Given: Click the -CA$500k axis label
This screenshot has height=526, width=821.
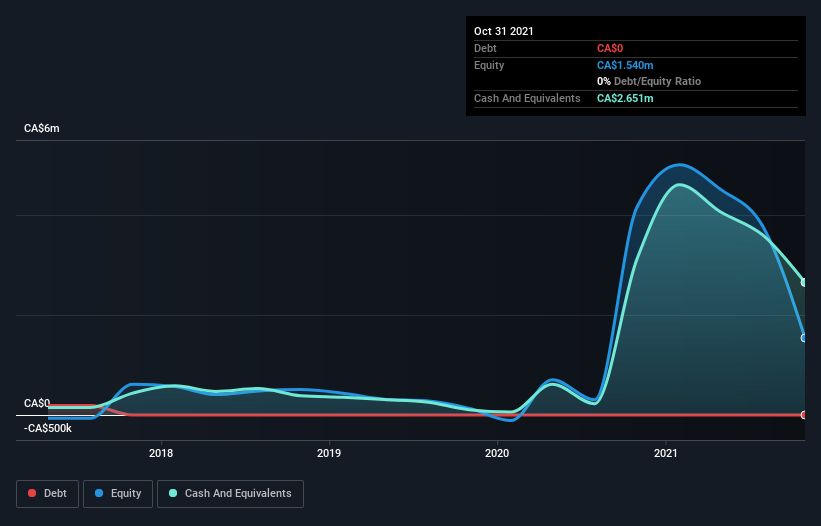Looking at the screenshot, I should (x=48, y=428).
